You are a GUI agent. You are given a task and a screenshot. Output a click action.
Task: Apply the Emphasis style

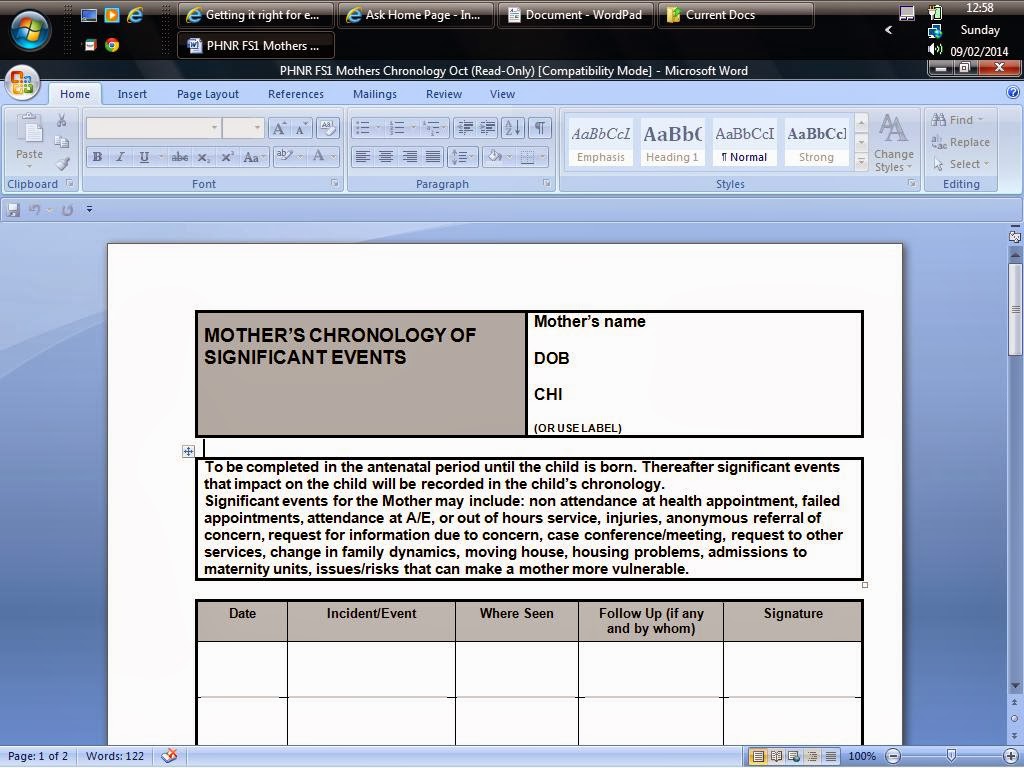point(601,142)
